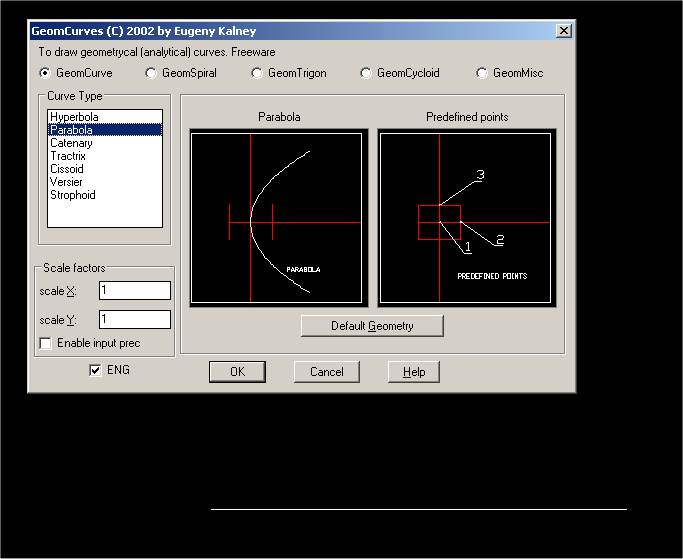Viewport: 683px width, 559px height.
Task: Click the Parabola preview image
Action: click(x=276, y=218)
